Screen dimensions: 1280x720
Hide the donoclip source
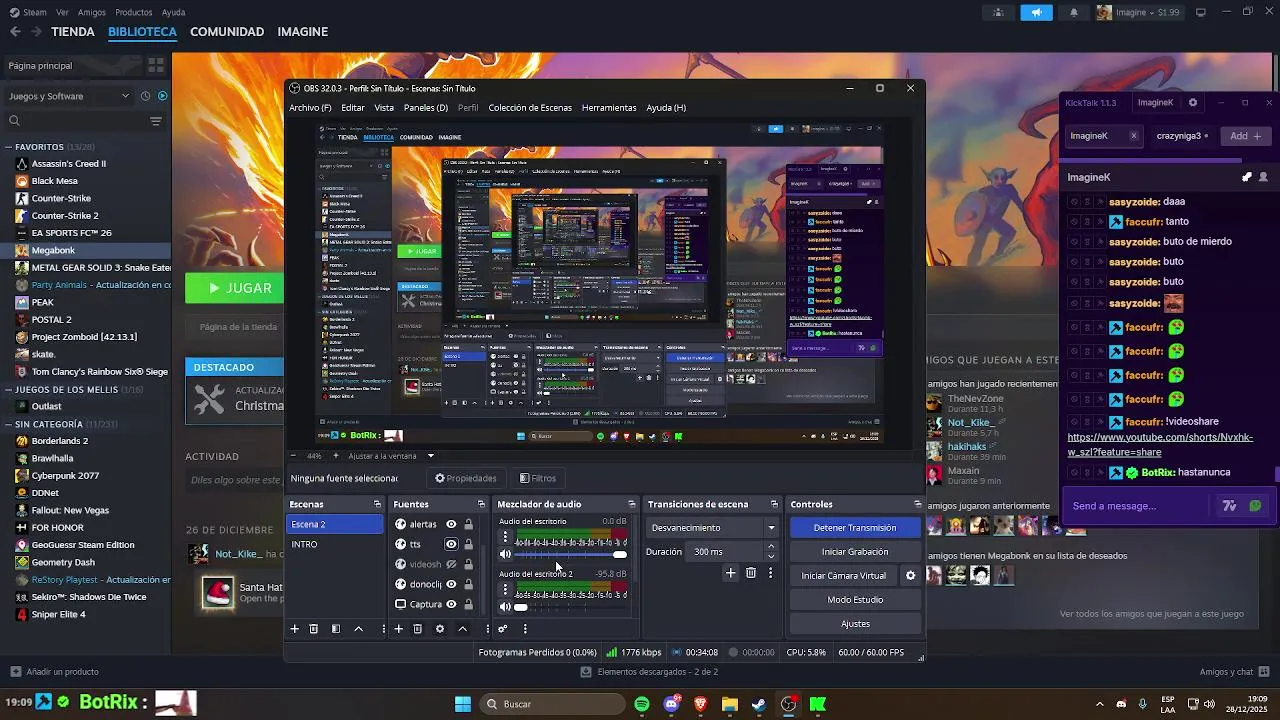pos(451,584)
